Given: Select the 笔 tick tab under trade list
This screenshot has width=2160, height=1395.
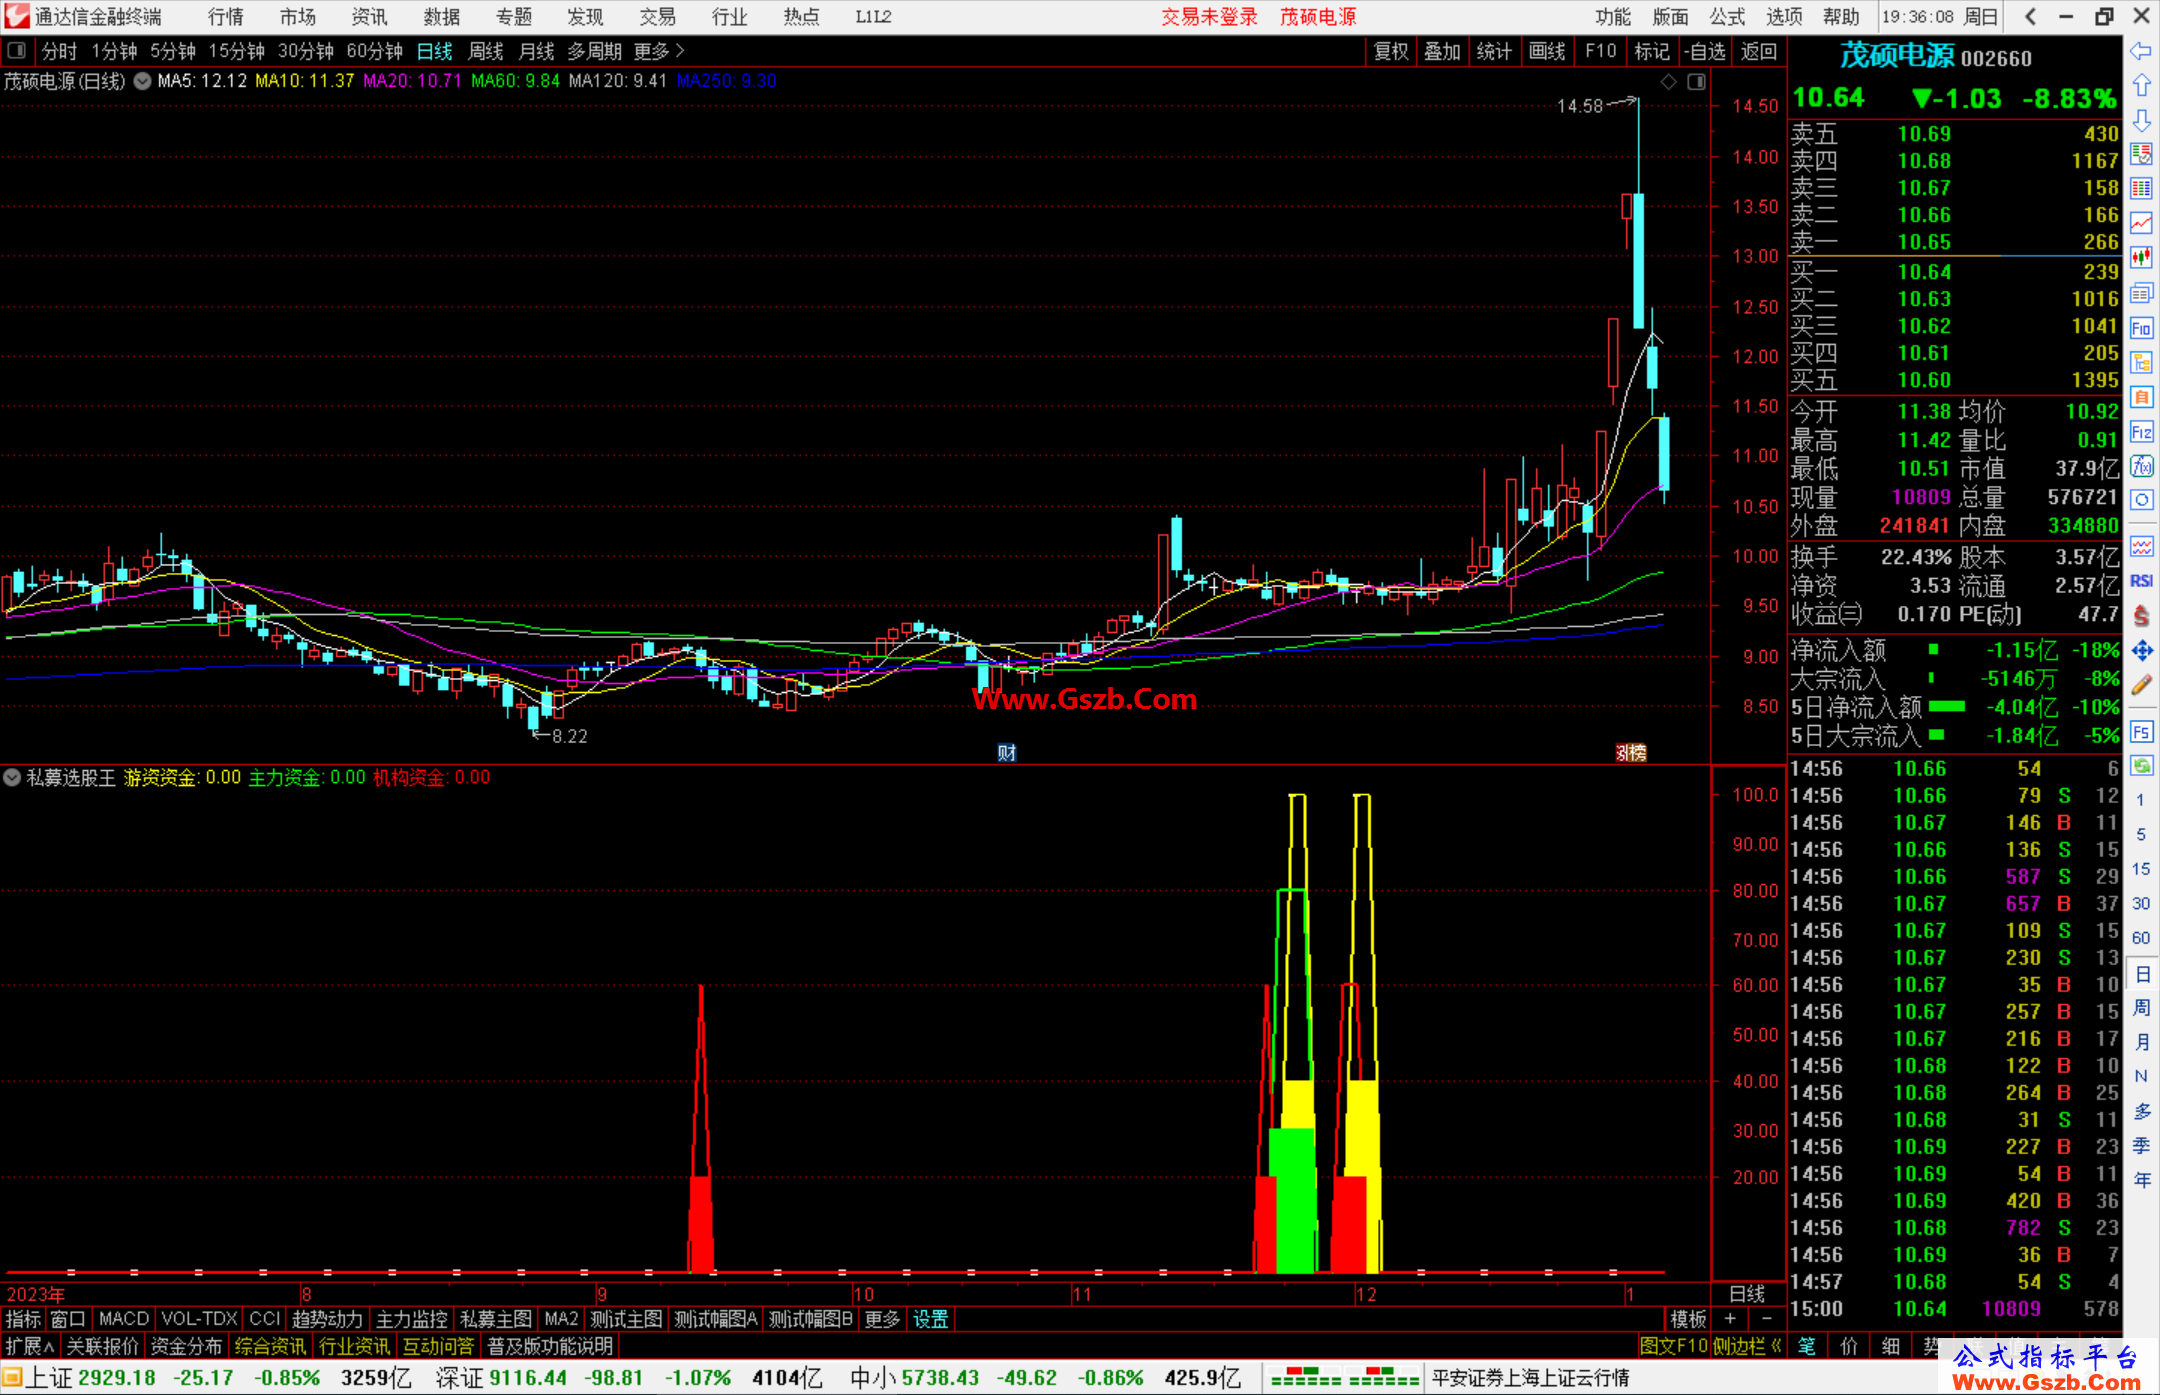Looking at the screenshot, I should (1807, 1346).
